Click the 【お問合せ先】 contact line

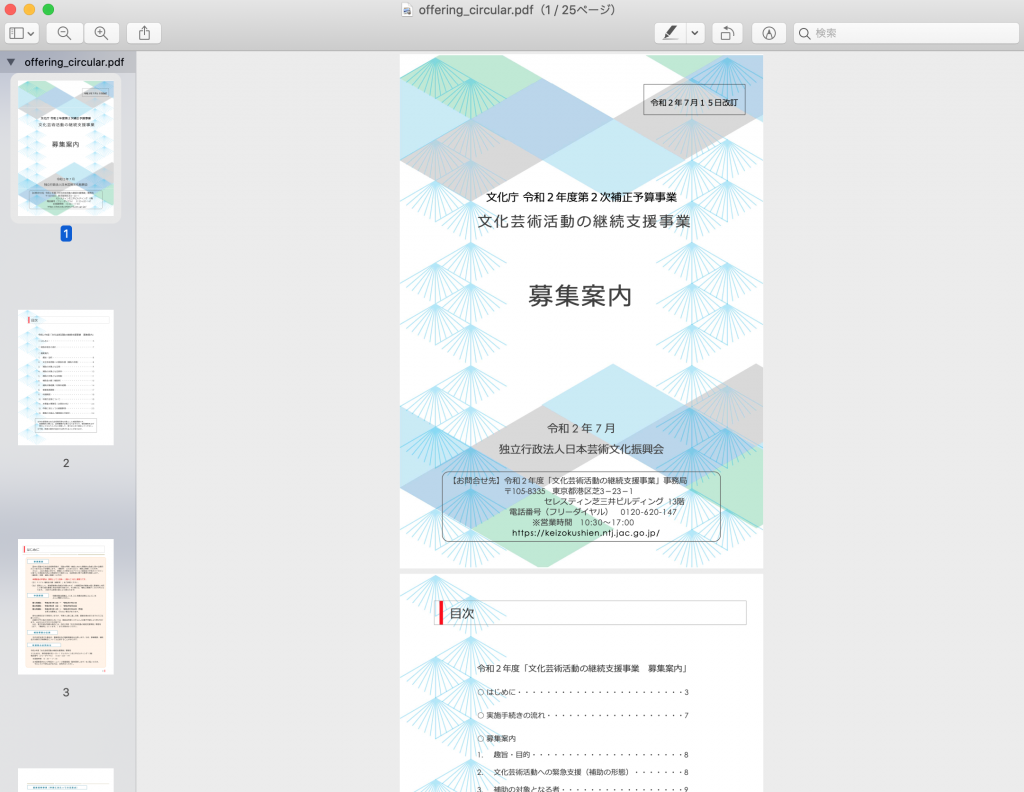pos(568,481)
